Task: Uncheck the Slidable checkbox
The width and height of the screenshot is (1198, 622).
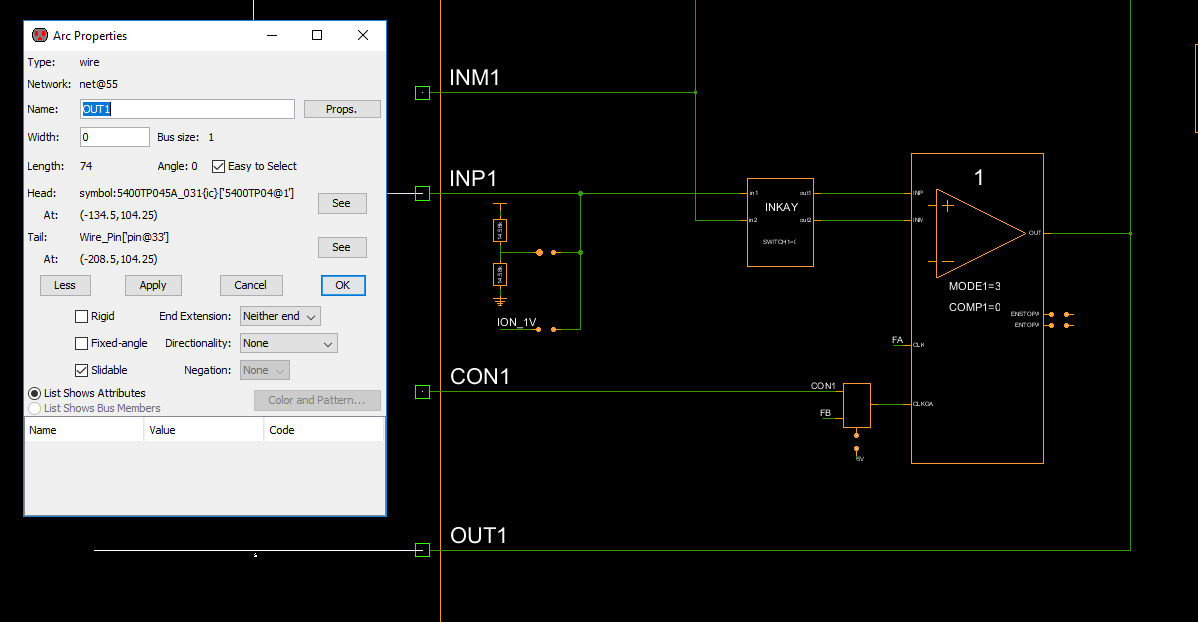Action: pos(82,370)
